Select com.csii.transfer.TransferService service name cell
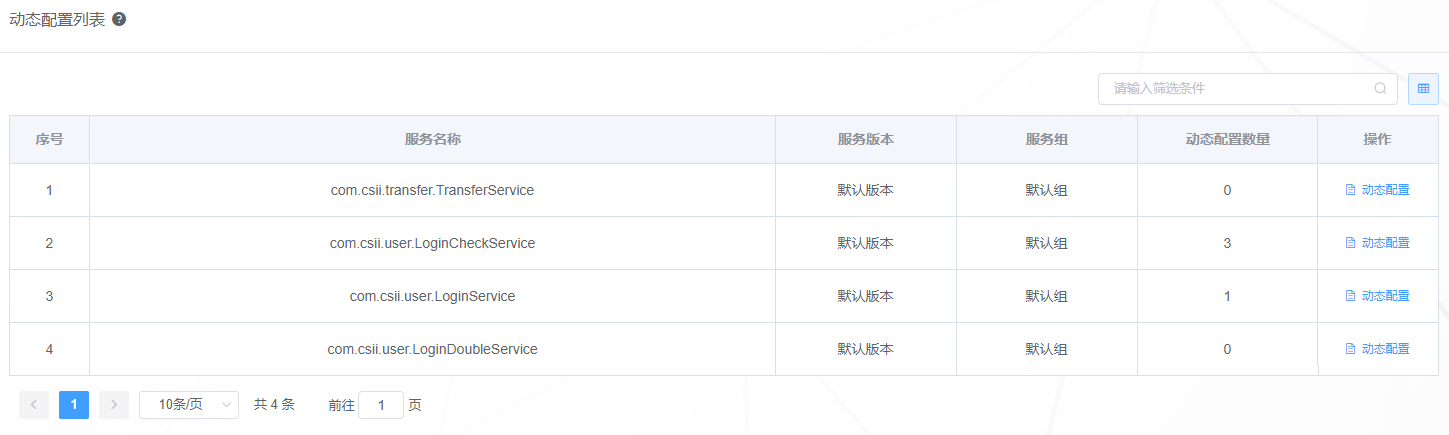Screen dimensions: 1449x435 coord(432,190)
